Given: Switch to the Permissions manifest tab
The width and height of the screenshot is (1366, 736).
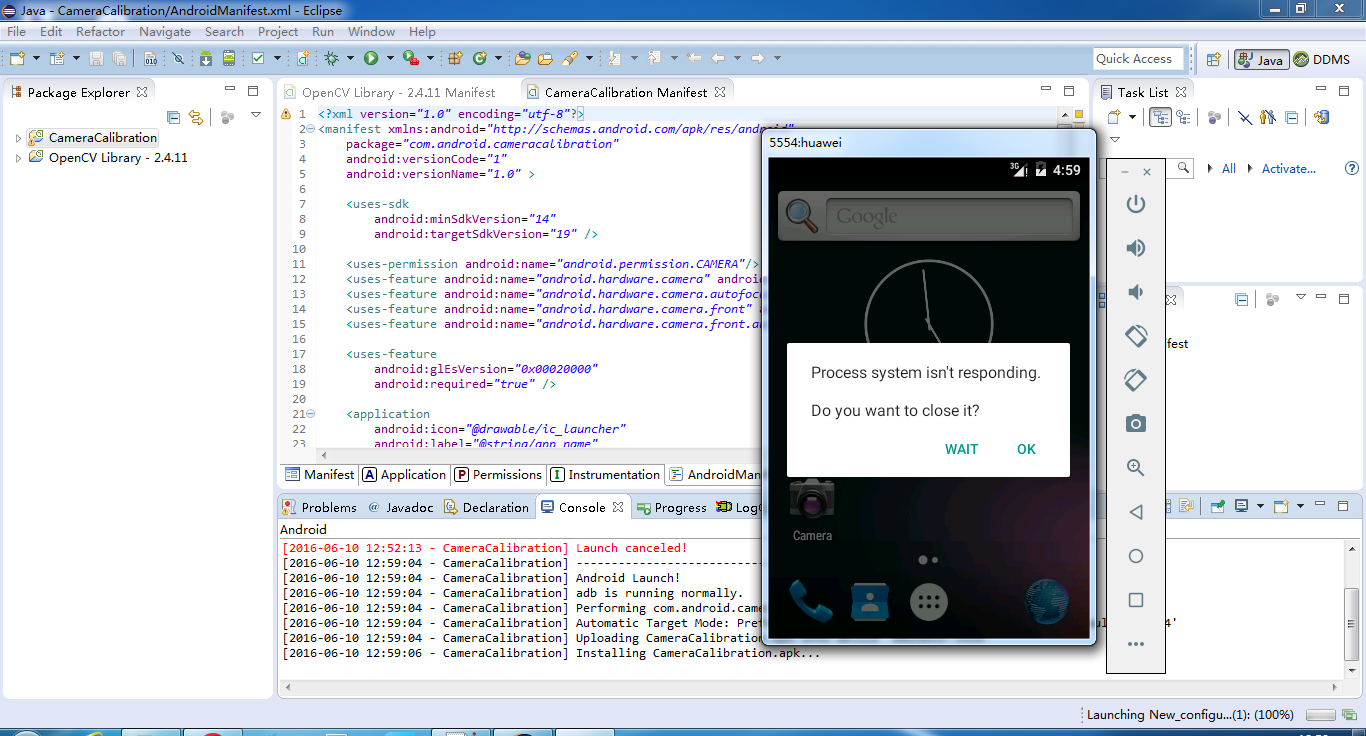Looking at the screenshot, I should pyautogui.click(x=498, y=475).
